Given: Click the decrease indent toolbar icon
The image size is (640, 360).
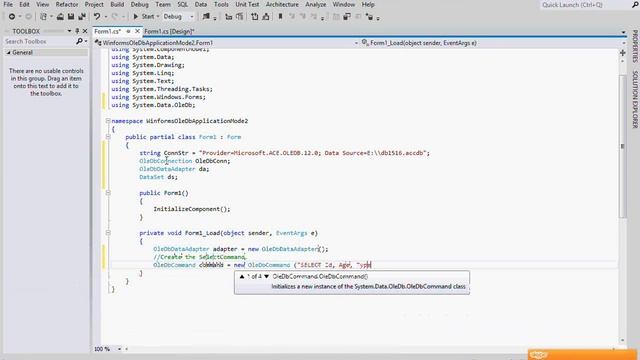Looking at the screenshot, I should [x=229, y=17].
